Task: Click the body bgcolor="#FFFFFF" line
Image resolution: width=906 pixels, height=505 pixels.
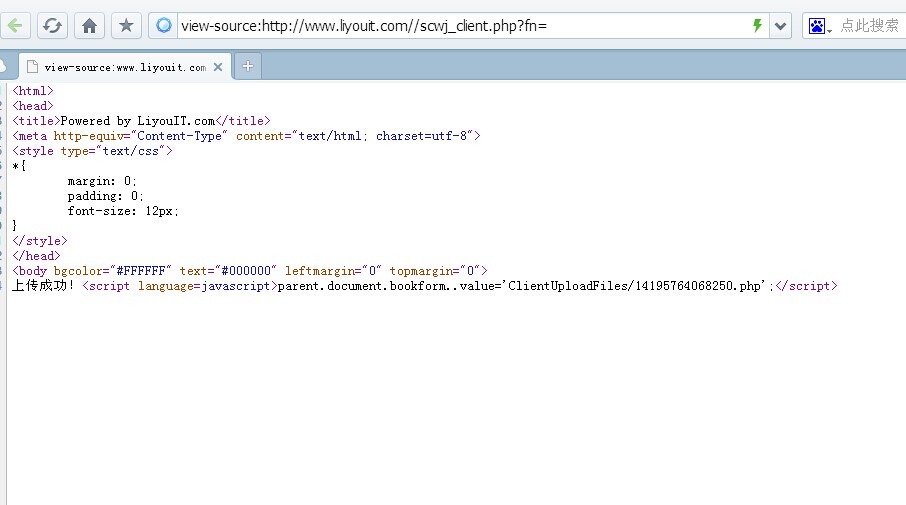Action: pos(250,271)
